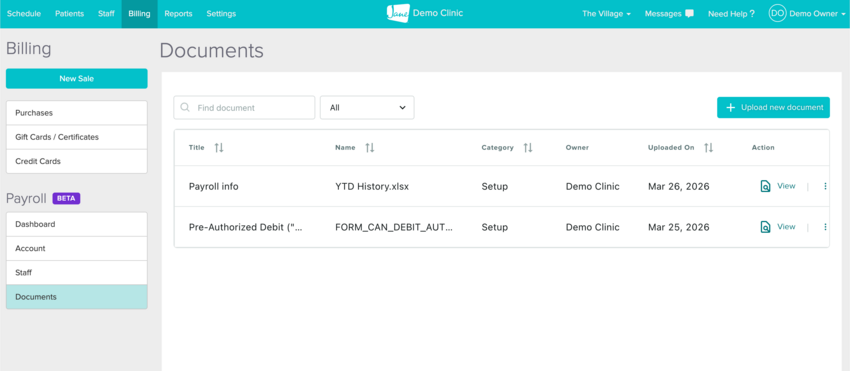Screen dimensions: 850x371
Task: Open the Payroll Account item
Action: tap(76, 248)
